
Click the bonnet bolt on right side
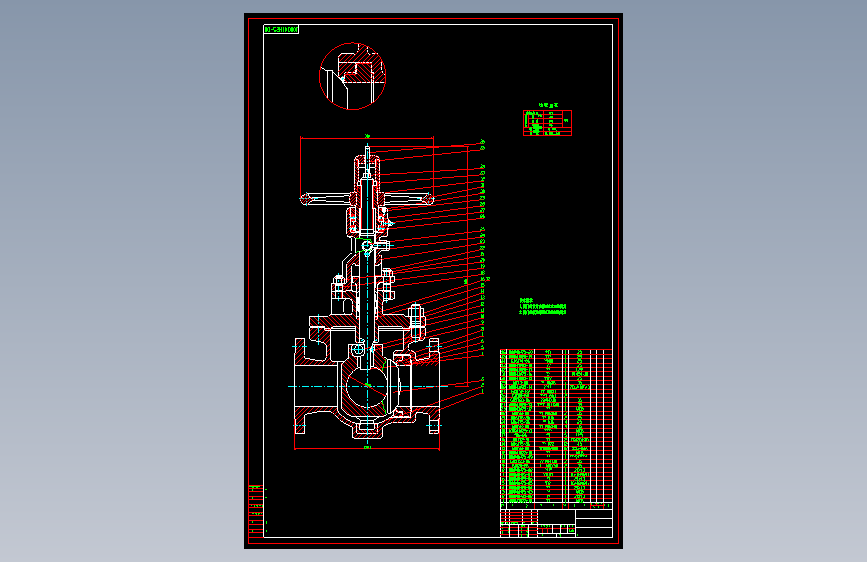coord(416,321)
